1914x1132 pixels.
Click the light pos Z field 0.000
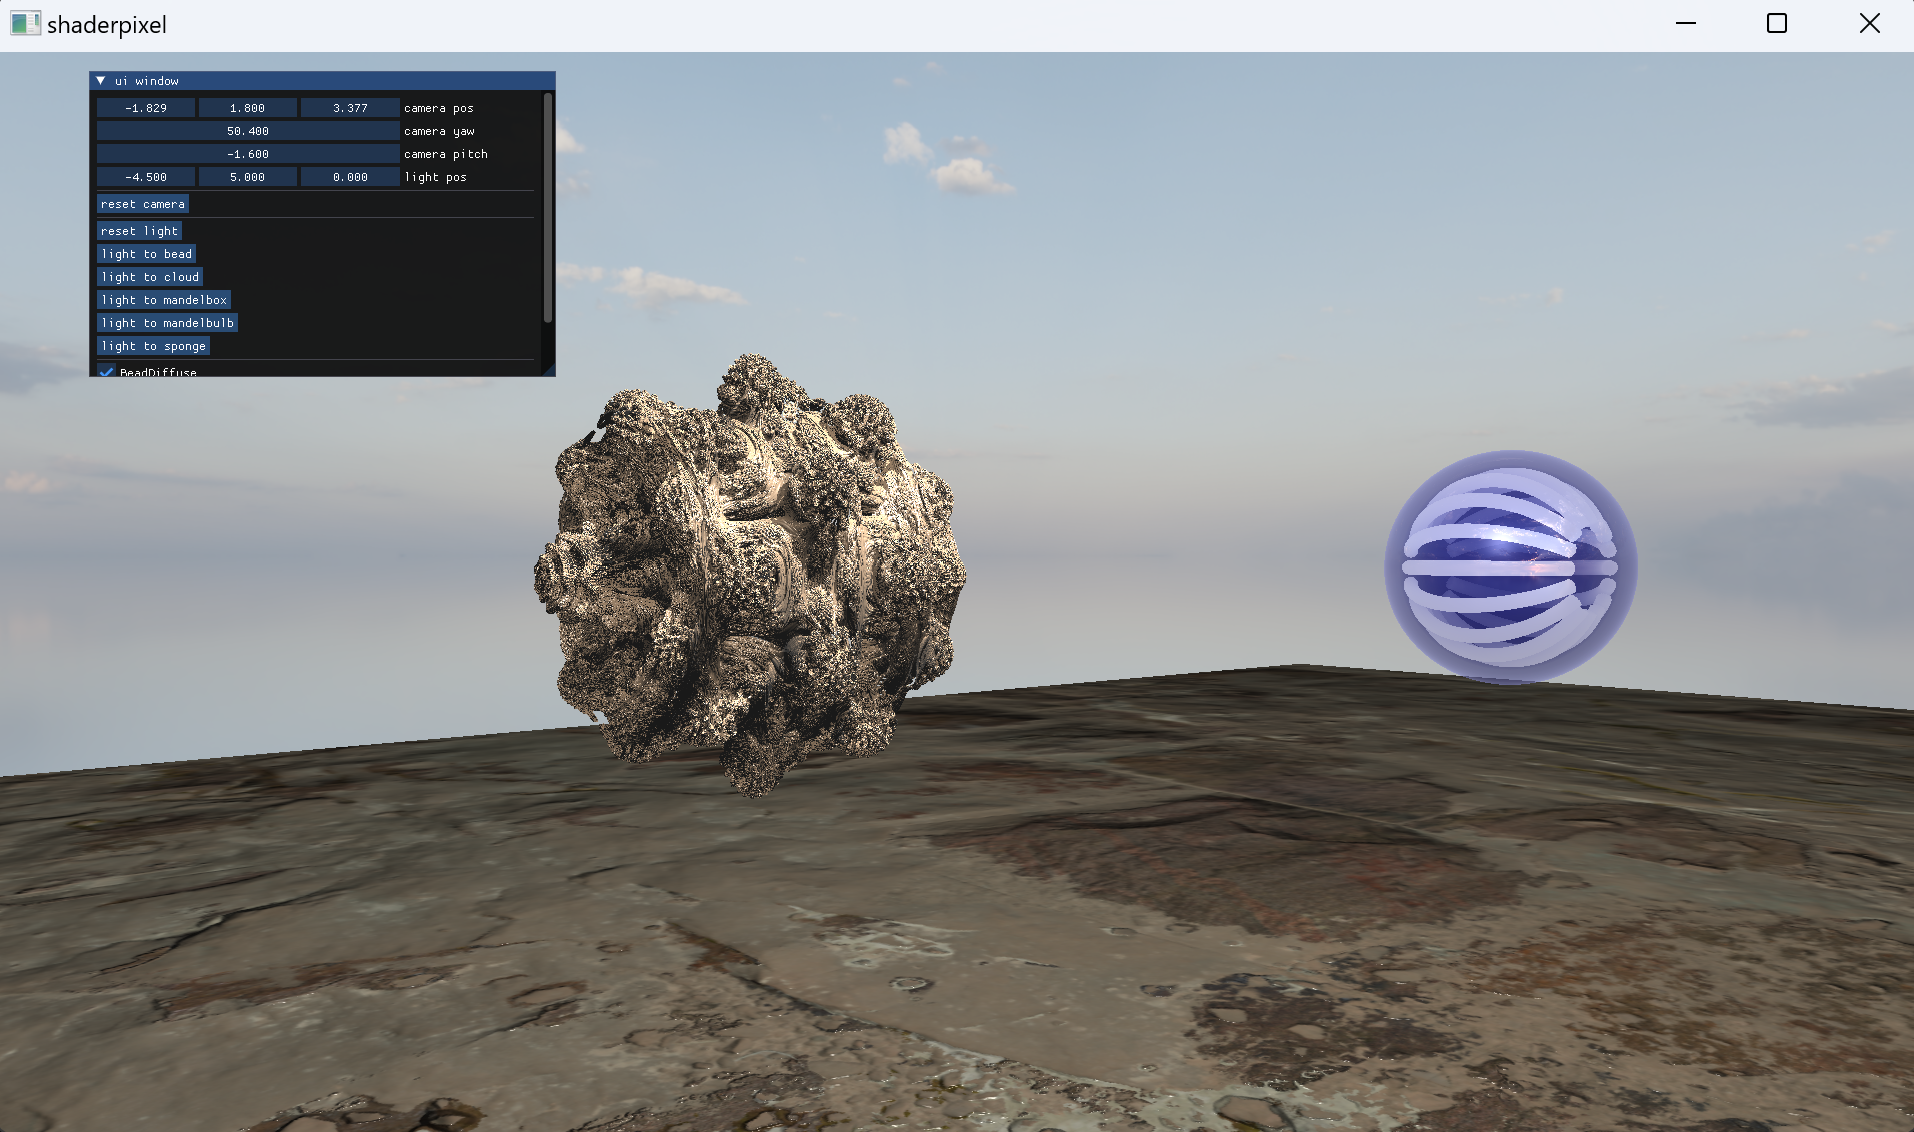click(350, 177)
